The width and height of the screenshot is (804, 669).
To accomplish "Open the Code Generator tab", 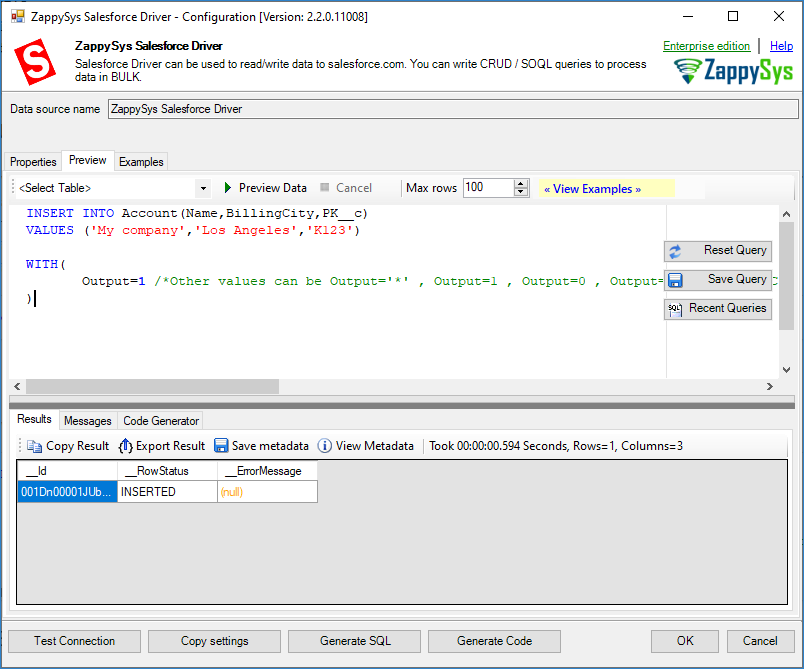I will [x=161, y=421].
